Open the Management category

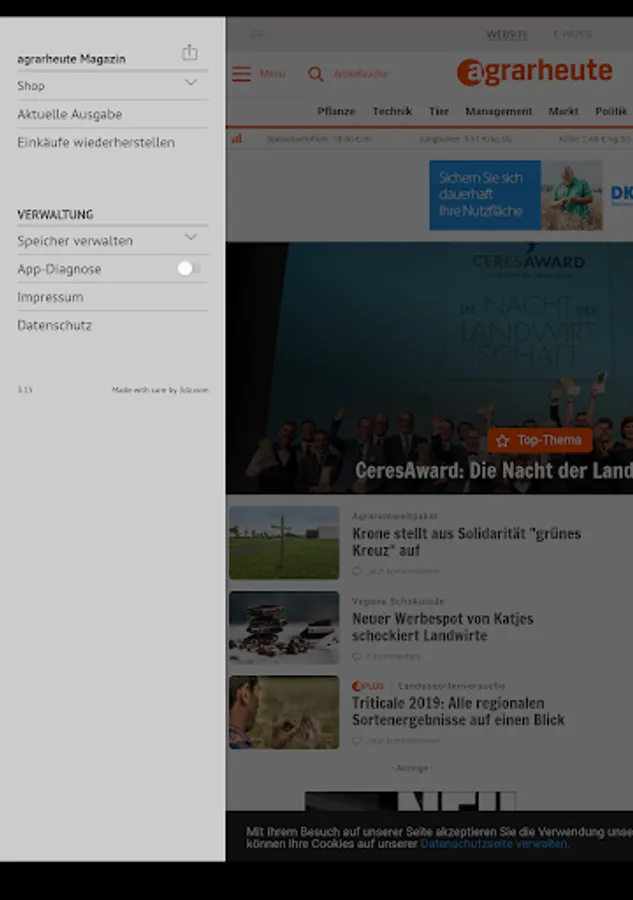click(x=499, y=111)
